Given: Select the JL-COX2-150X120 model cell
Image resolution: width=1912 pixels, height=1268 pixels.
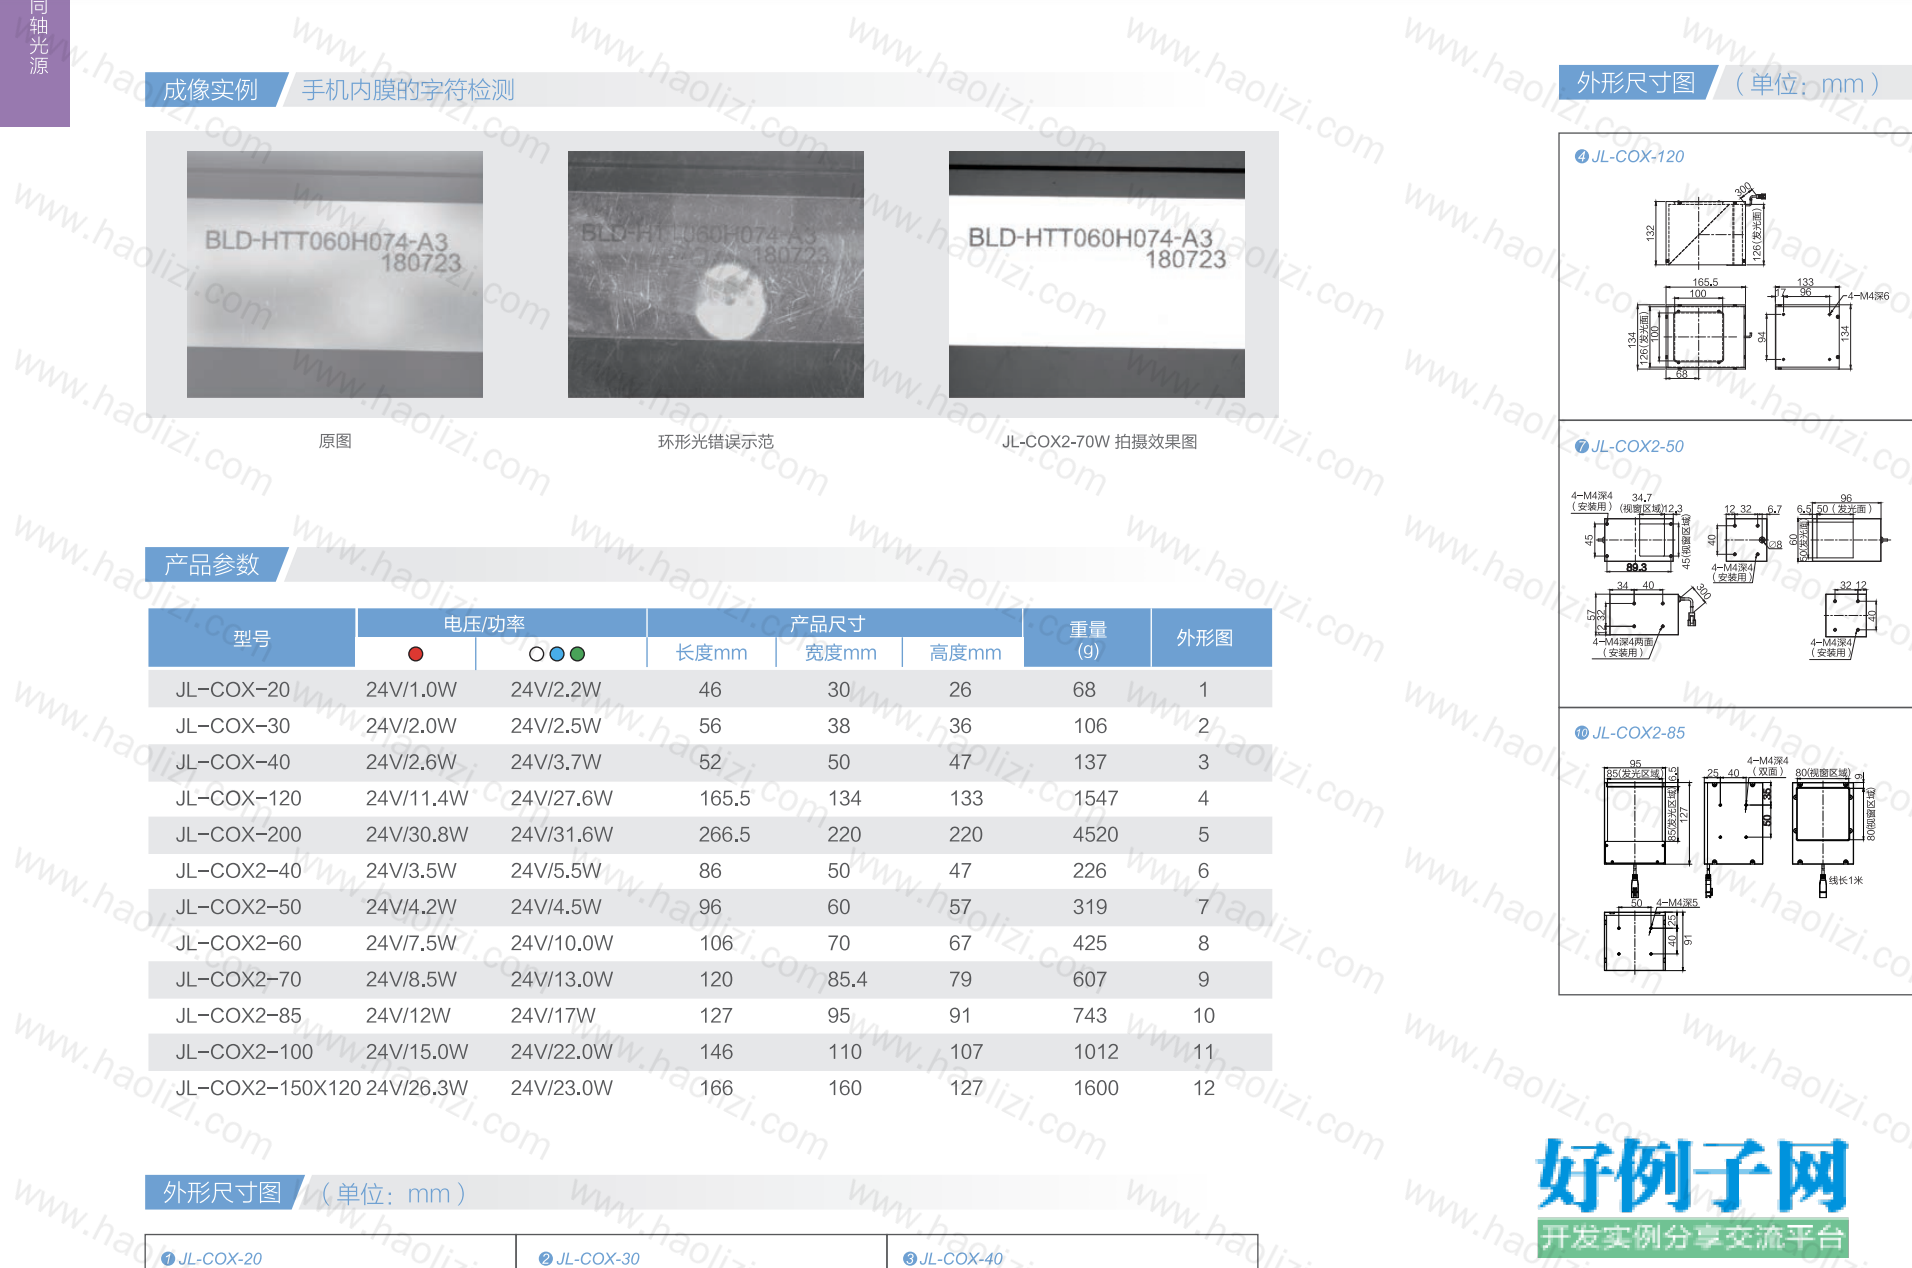Looking at the screenshot, I should (x=268, y=1088).
